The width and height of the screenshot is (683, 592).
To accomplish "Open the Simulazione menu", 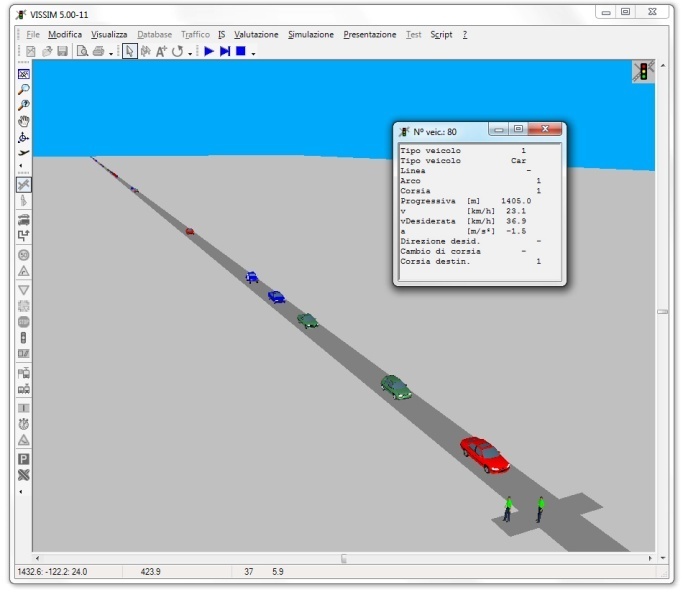I will (310, 34).
